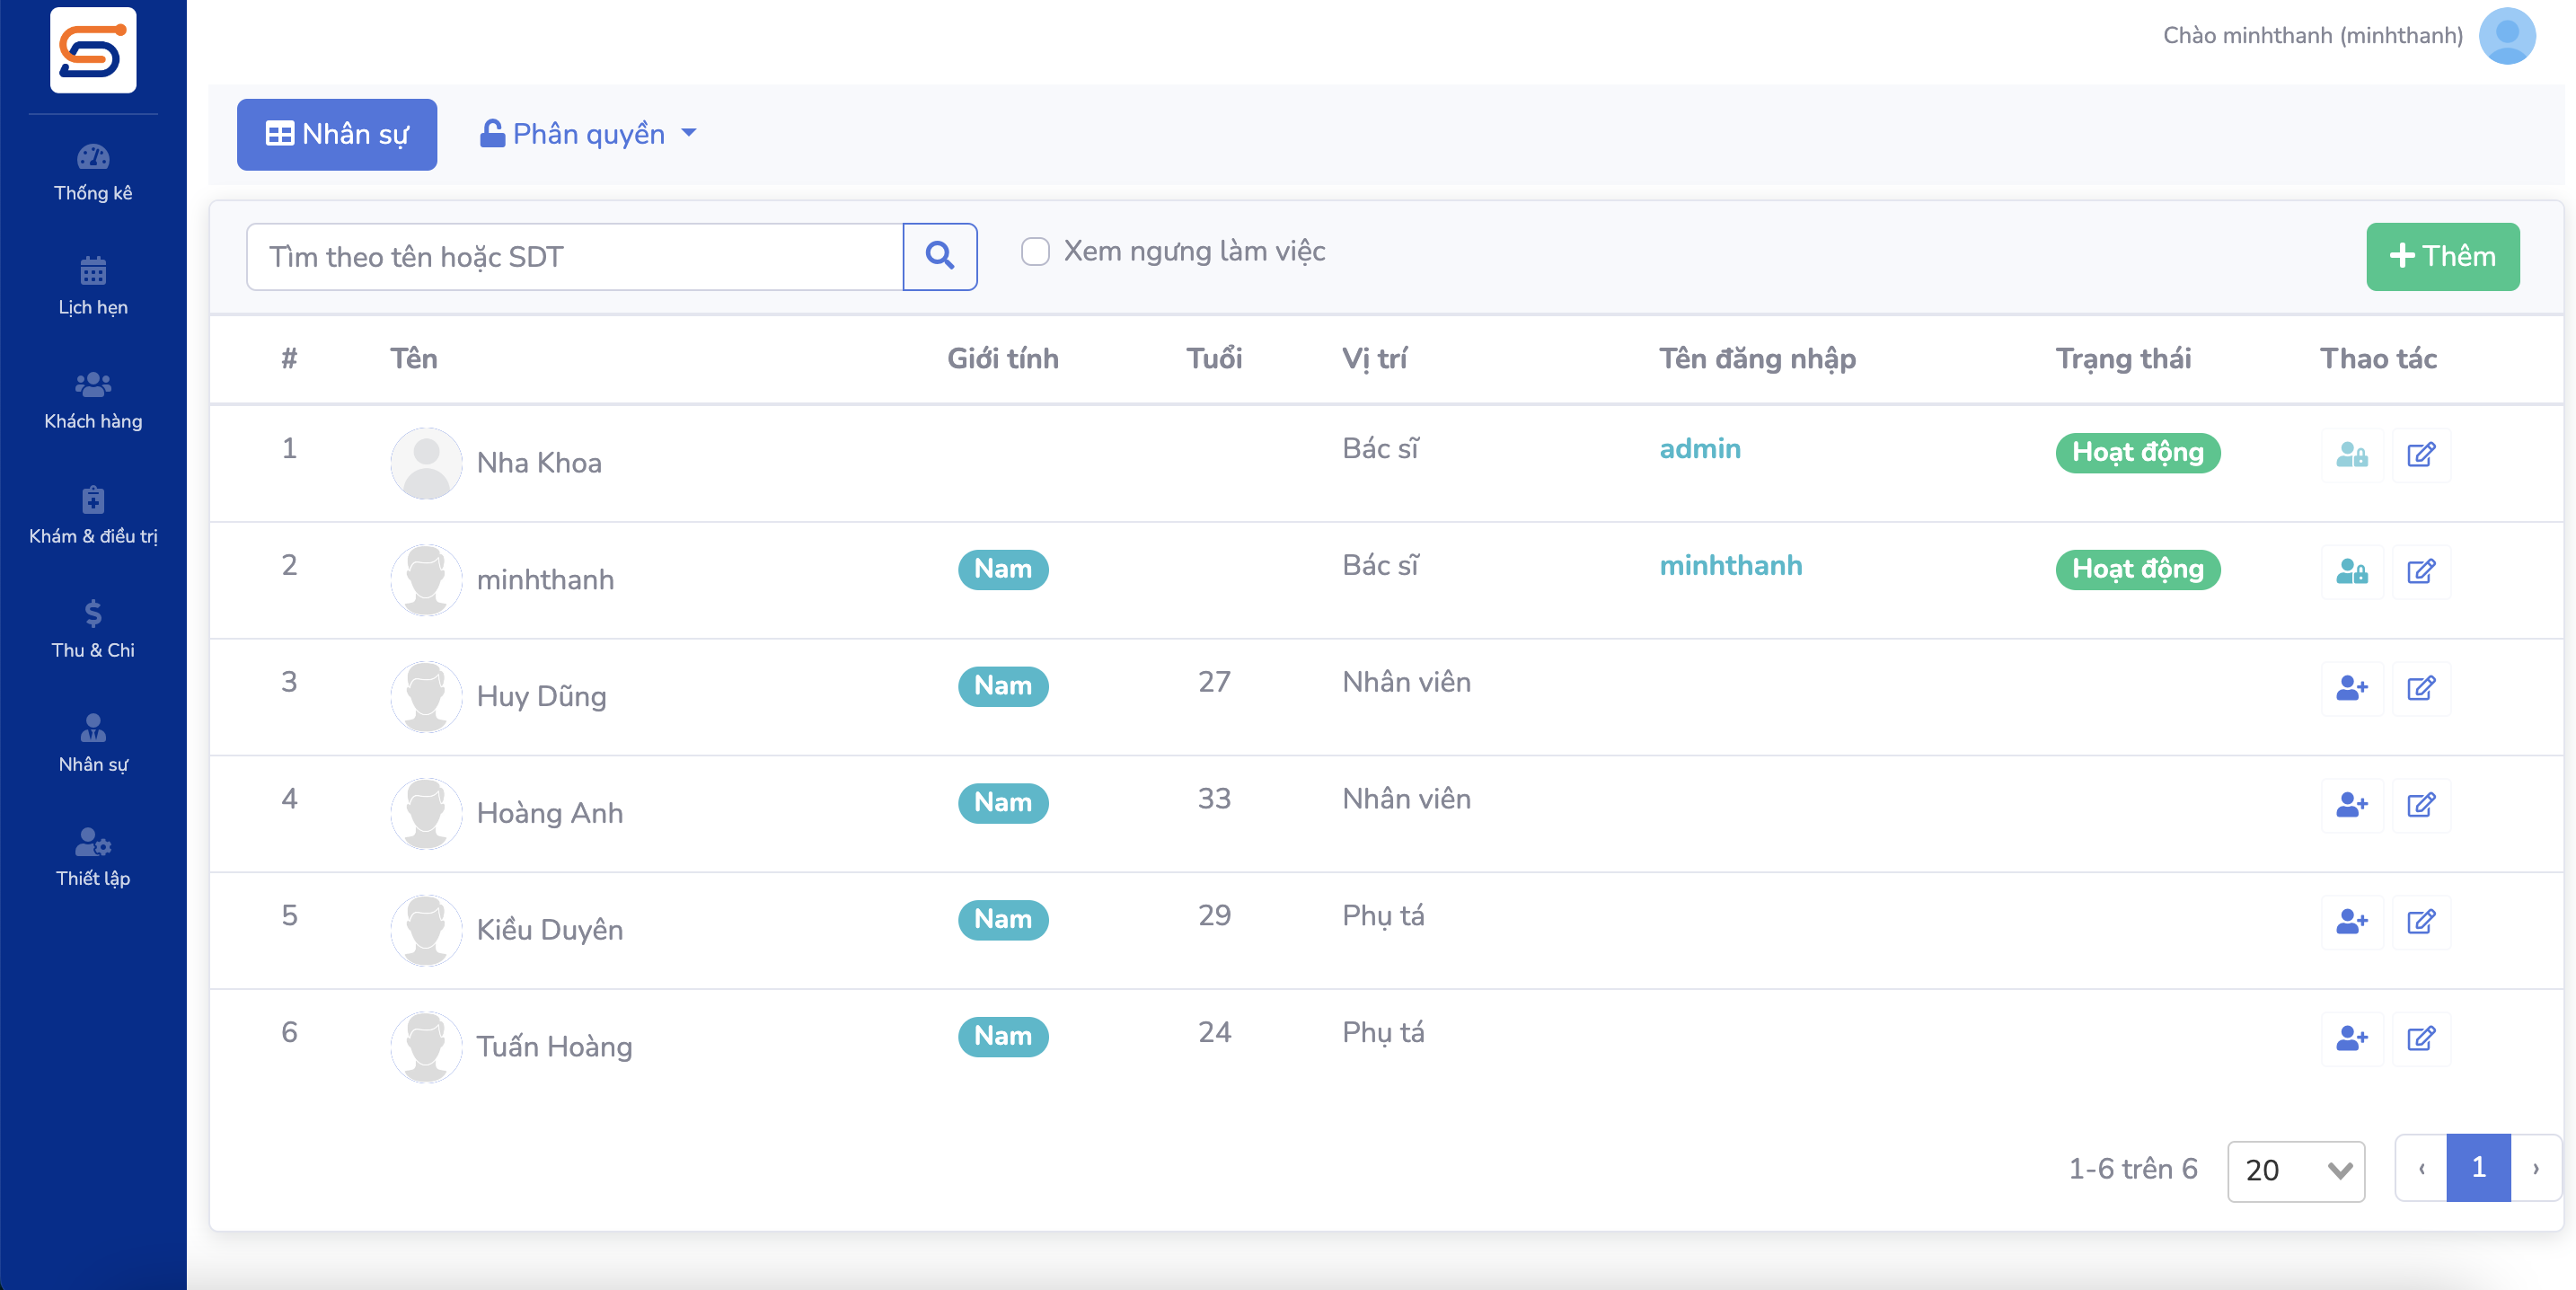The height and width of the screenshot is (1290, 2576).
Task: Open Thống kê dashboard in sidebar
Action: click(x=93, y=173)
